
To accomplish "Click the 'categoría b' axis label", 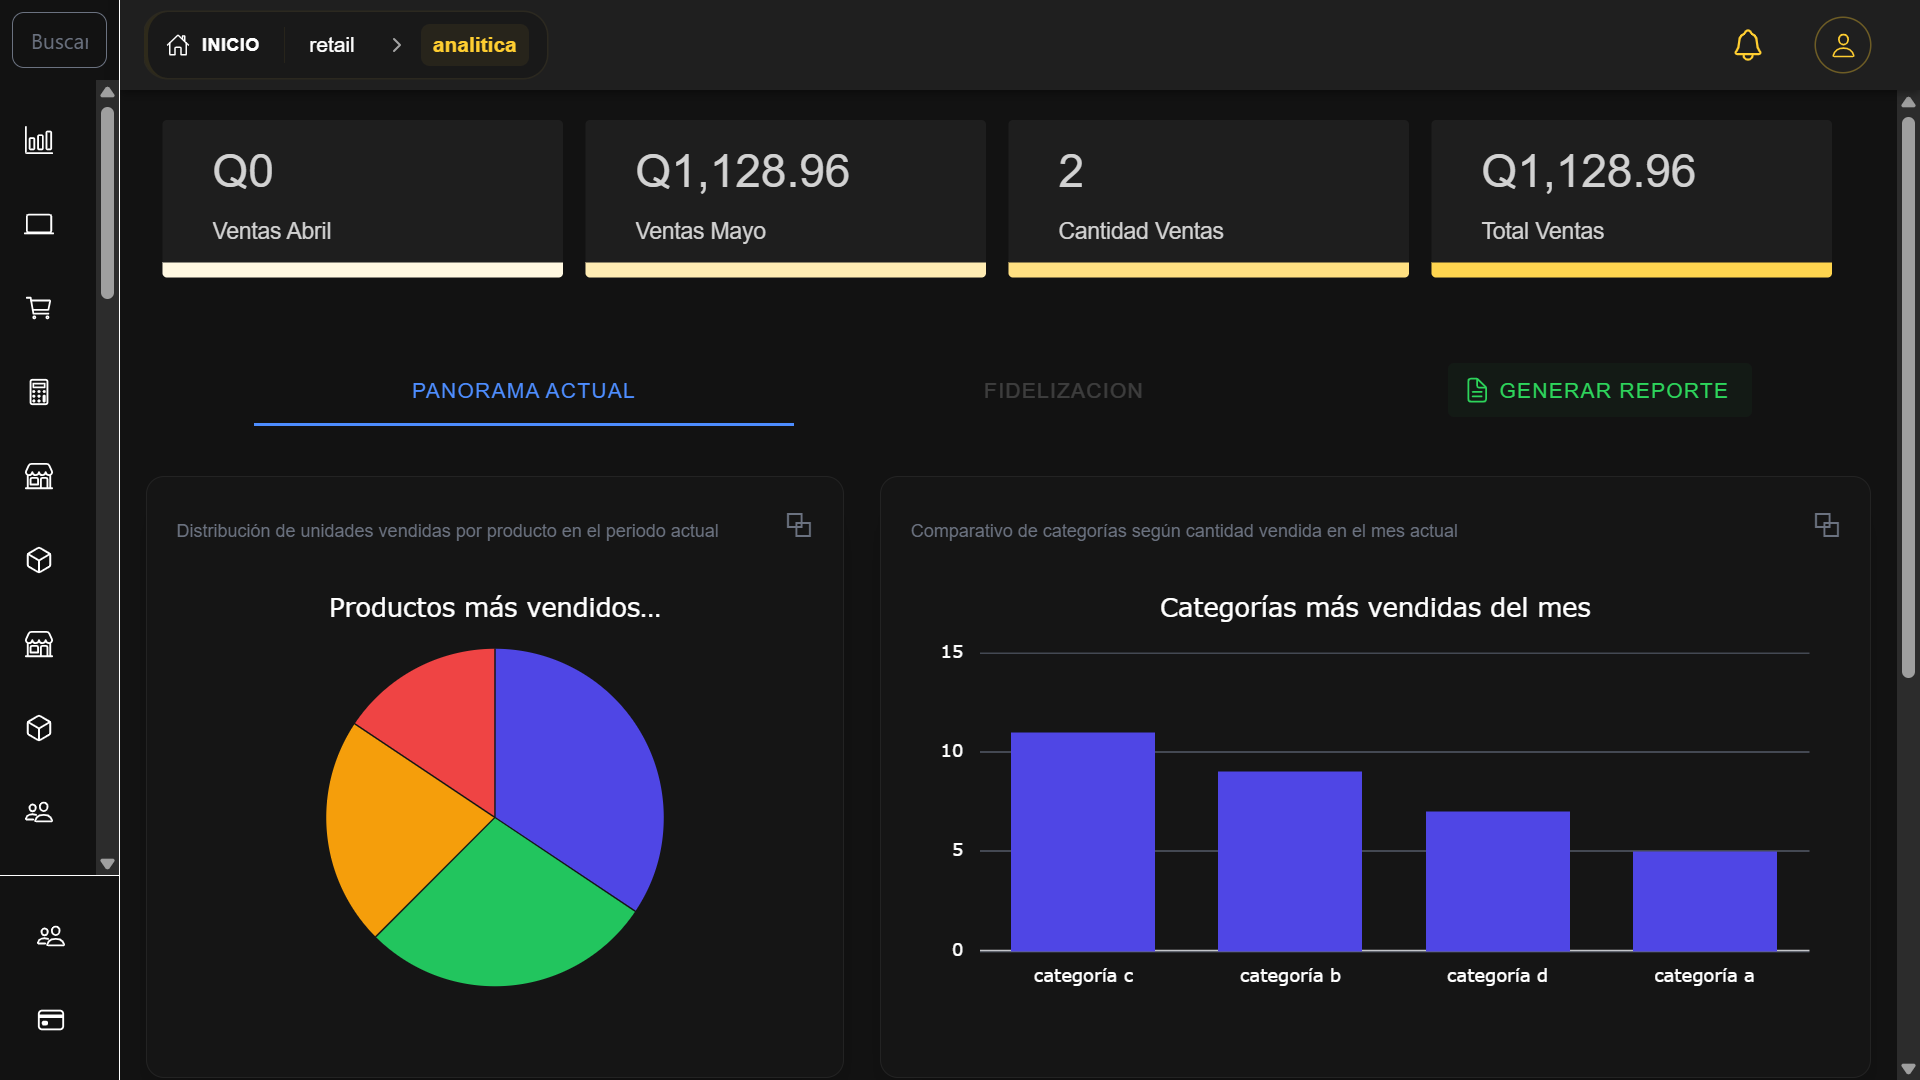I will (1290, 976).
